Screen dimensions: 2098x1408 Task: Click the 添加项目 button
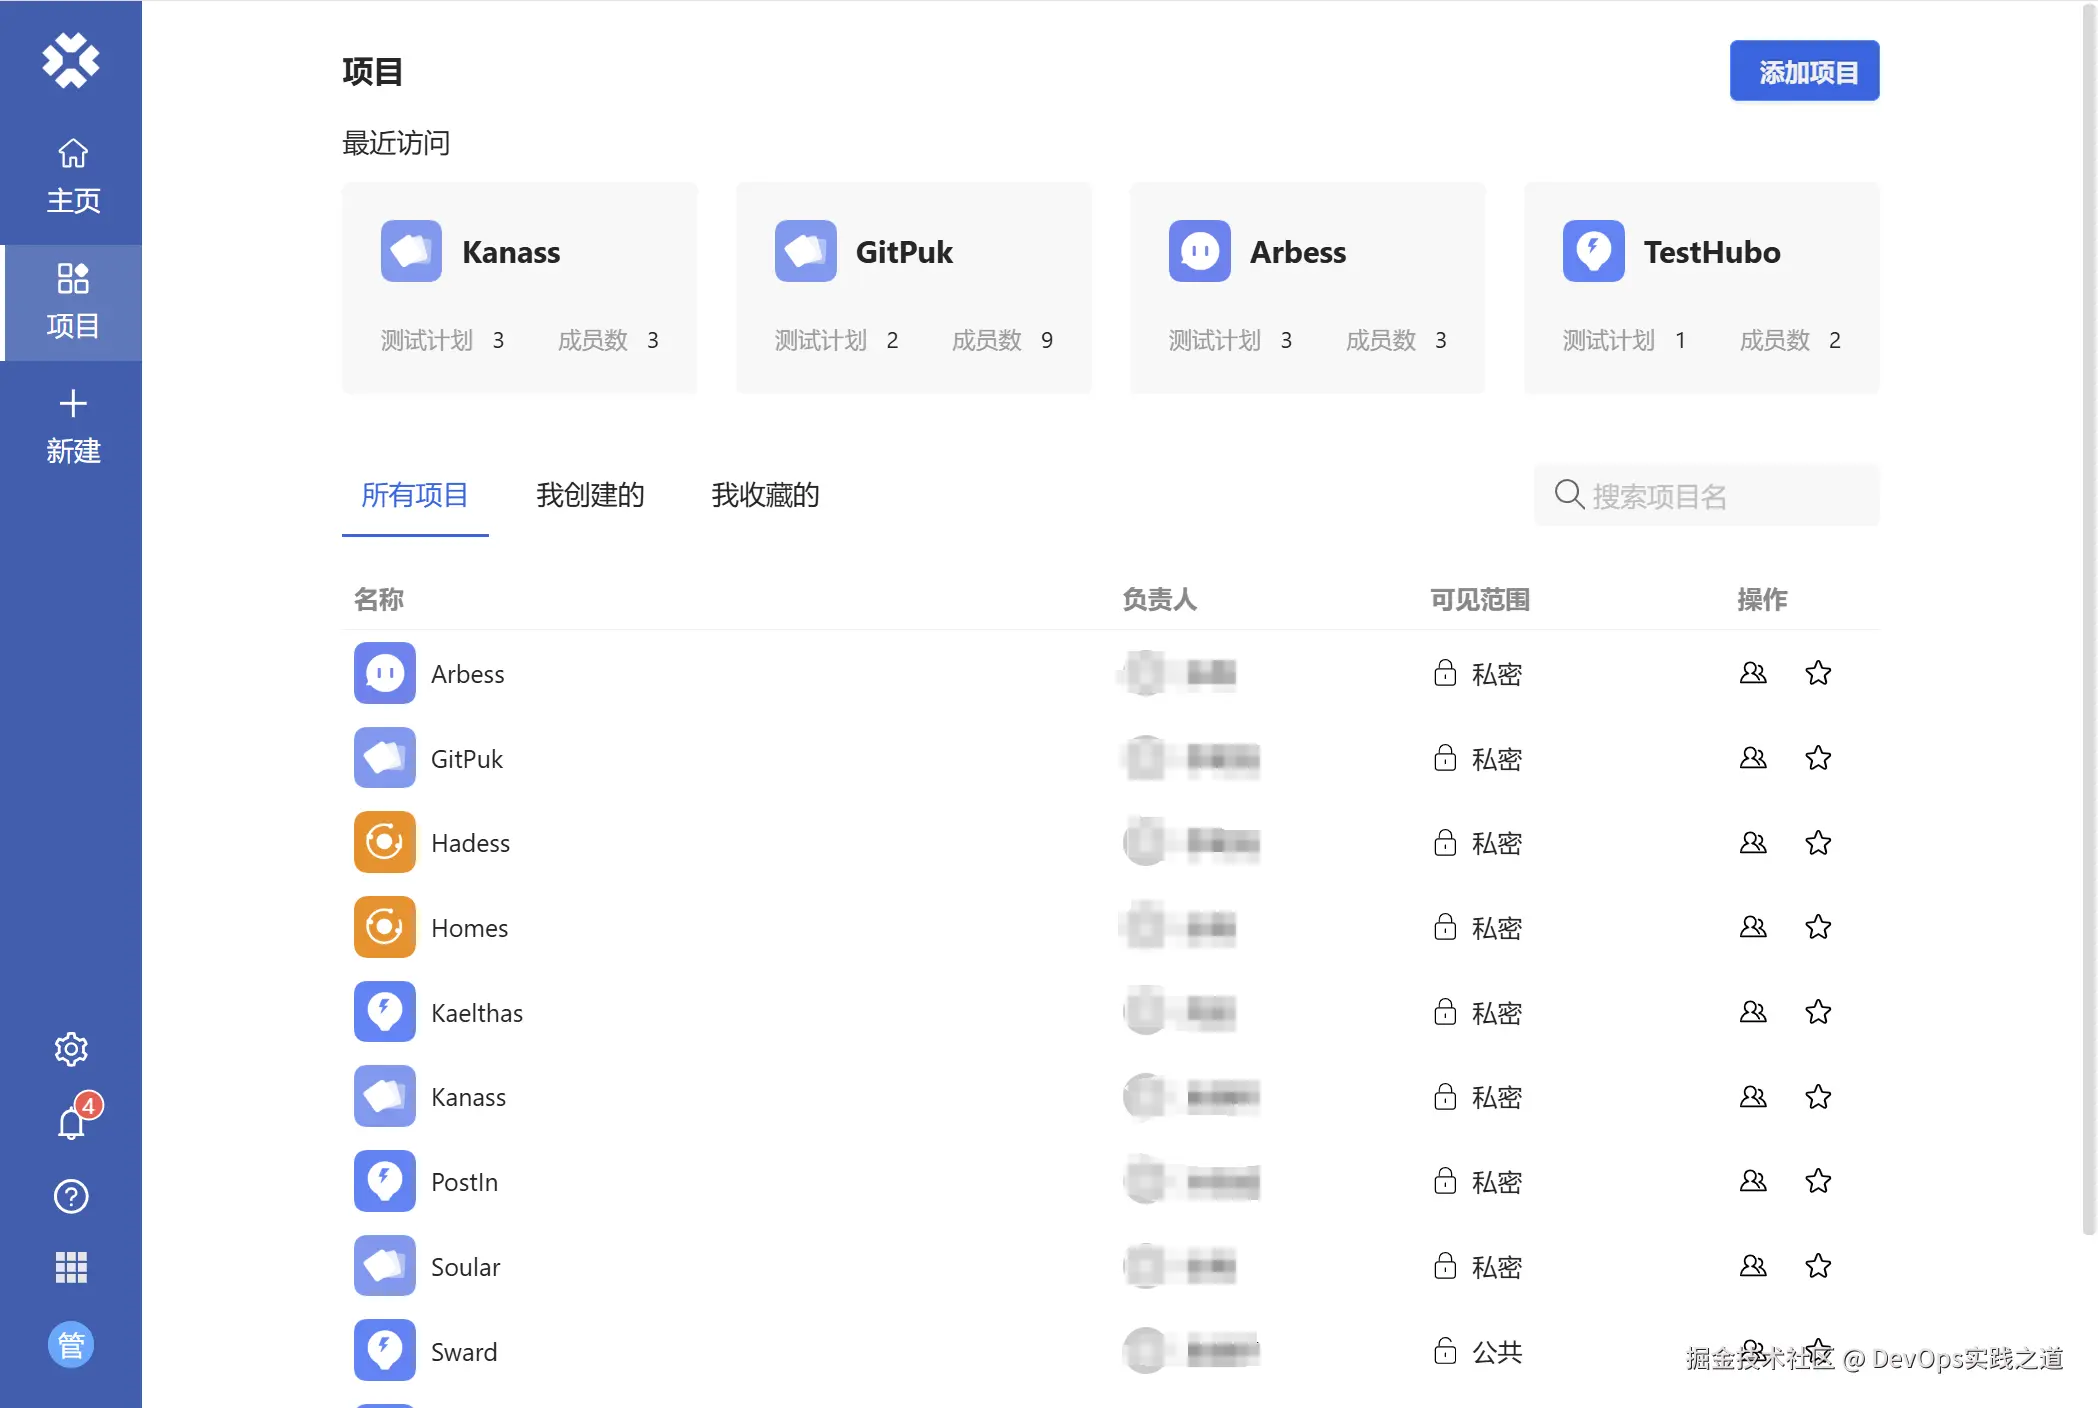[x=1804, y=71]
